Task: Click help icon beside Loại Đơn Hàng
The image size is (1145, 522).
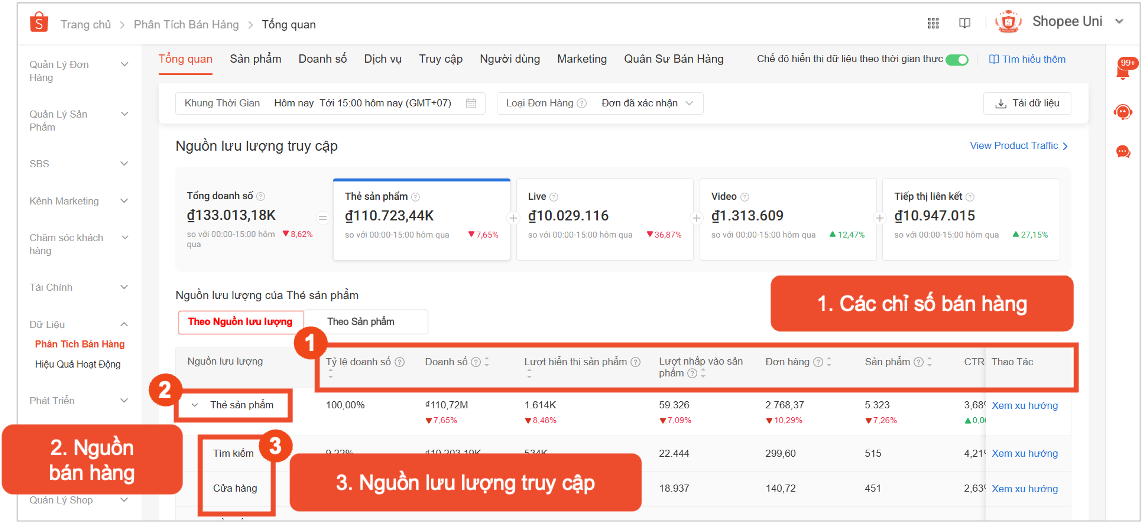Action: coord(582,104)
